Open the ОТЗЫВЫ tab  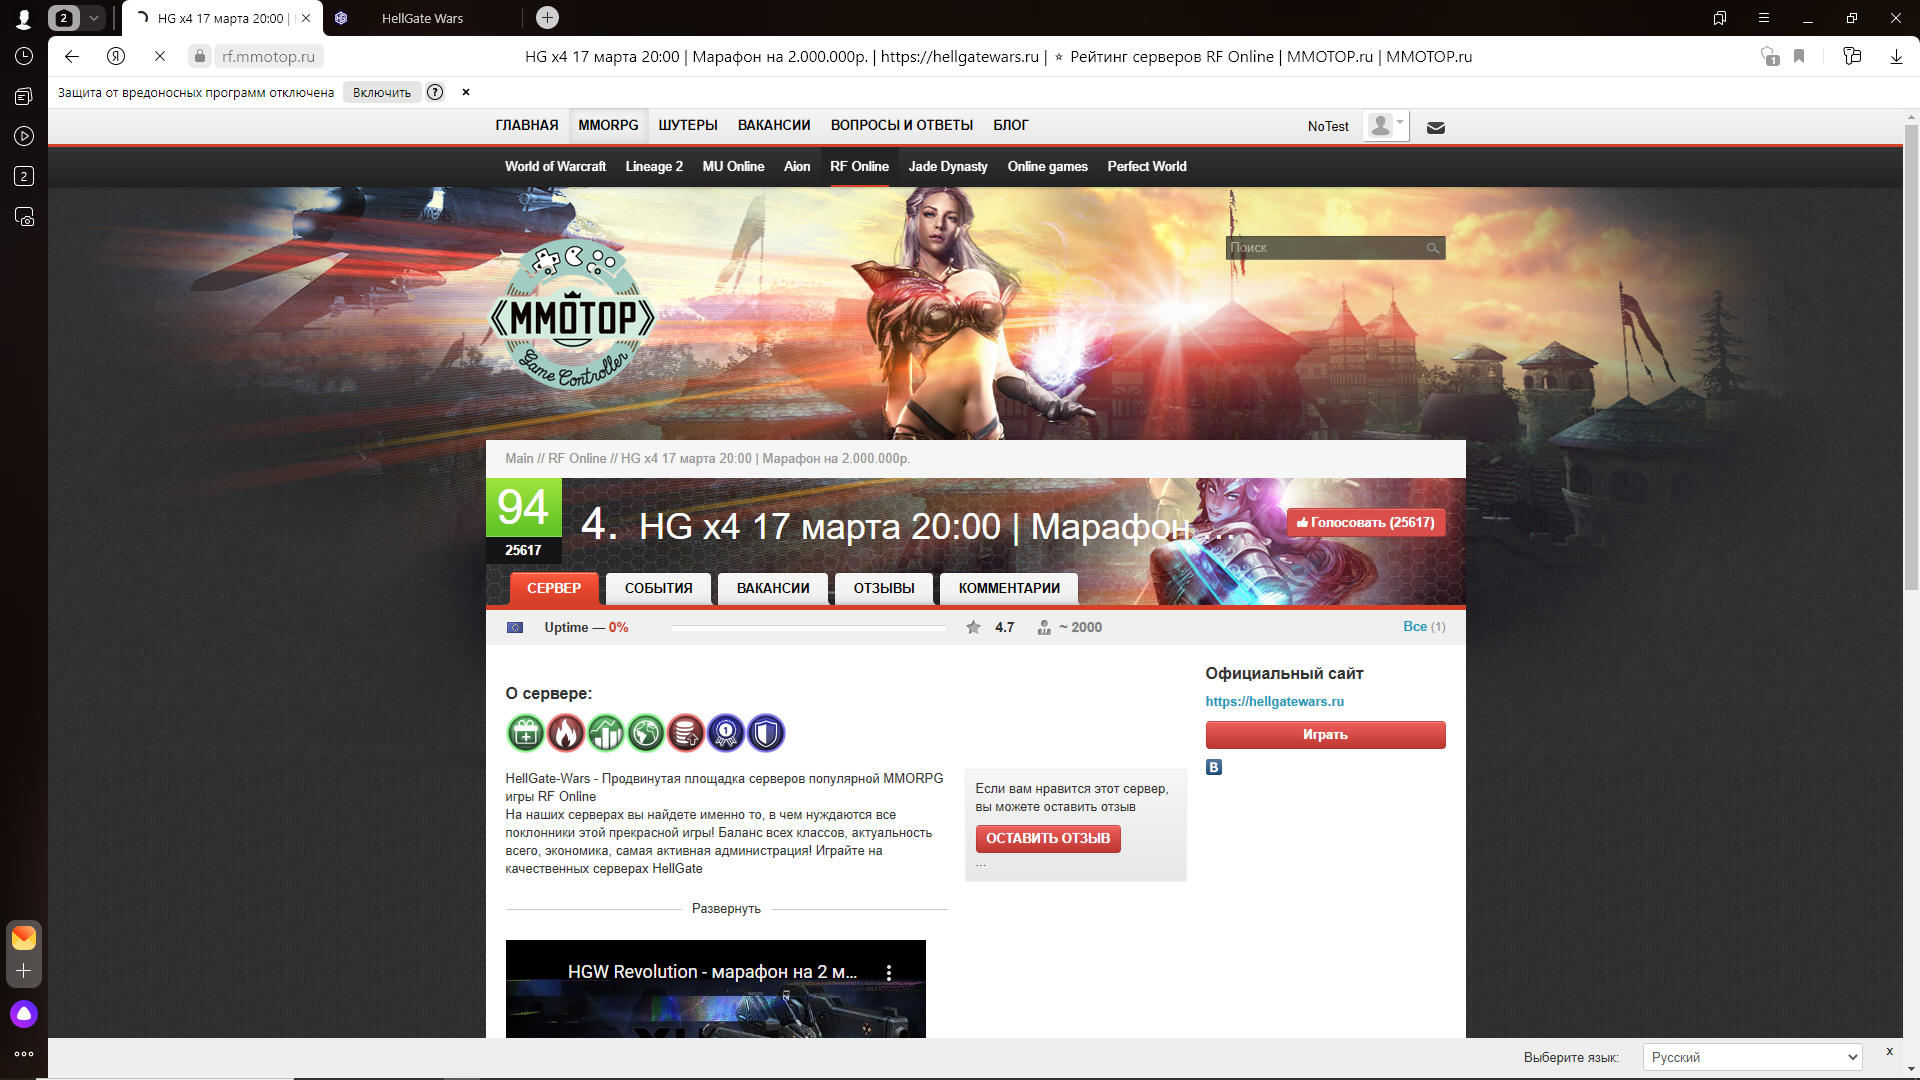pos(884,588)
